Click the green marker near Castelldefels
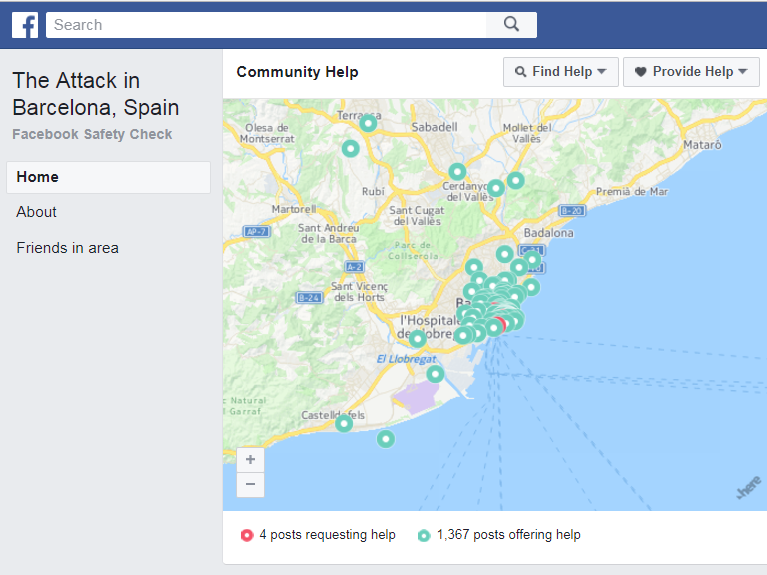The height and width of the screenshot is (575, 767). [x=344, y=424]
